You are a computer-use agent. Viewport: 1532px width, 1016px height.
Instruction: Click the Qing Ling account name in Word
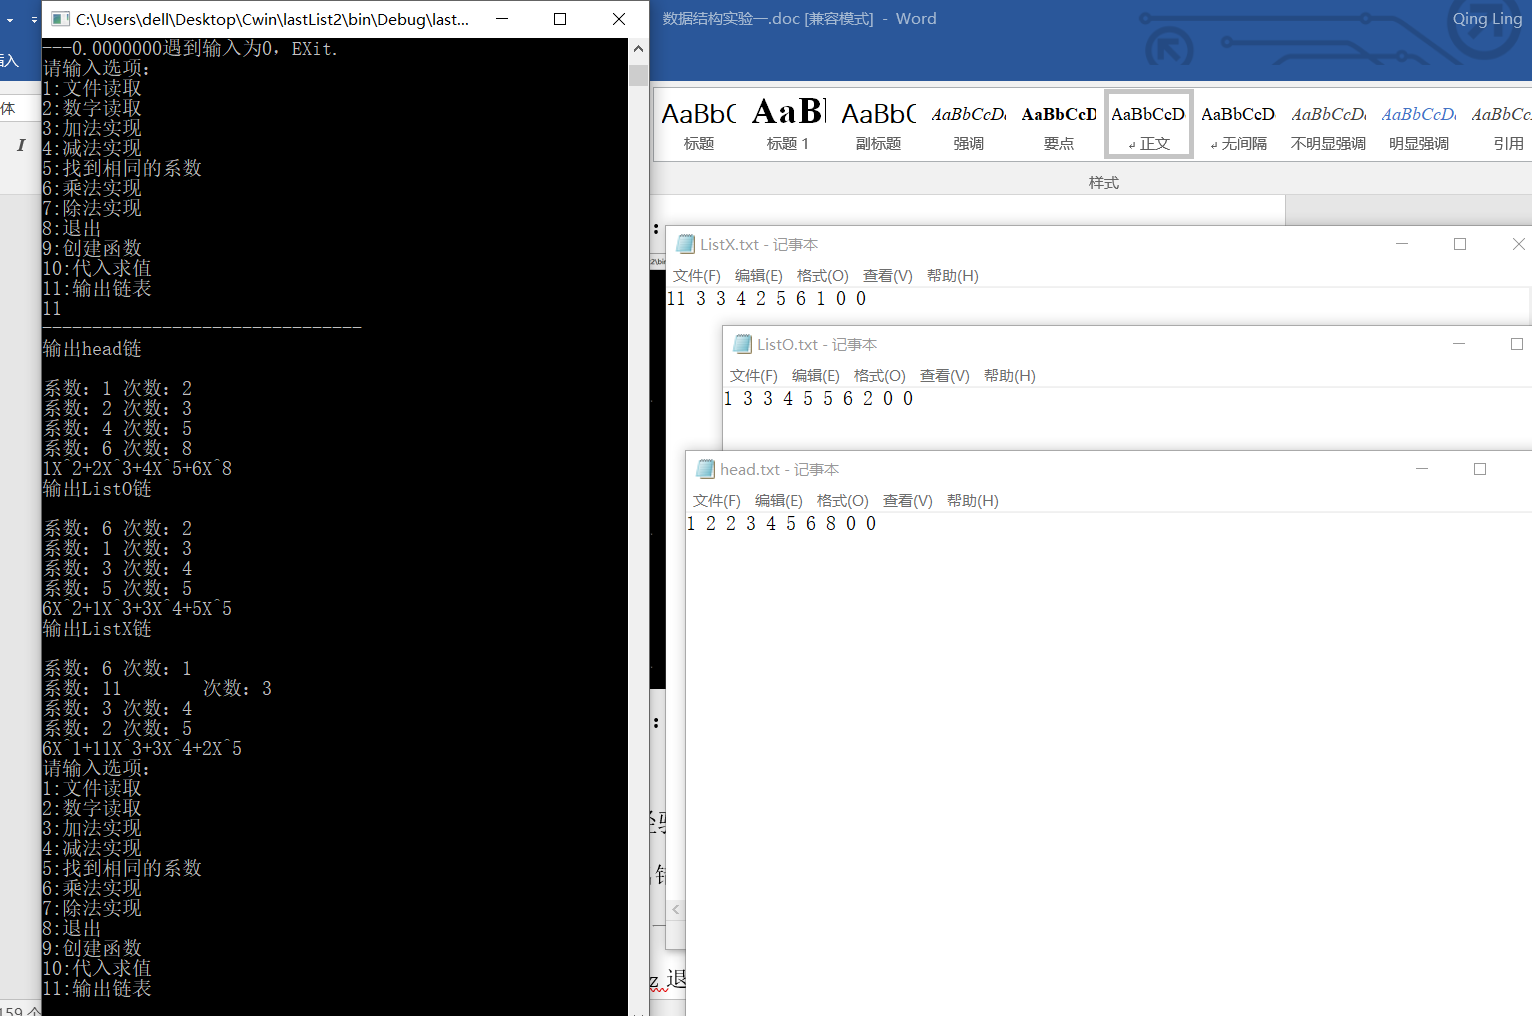click(1487, 19)
